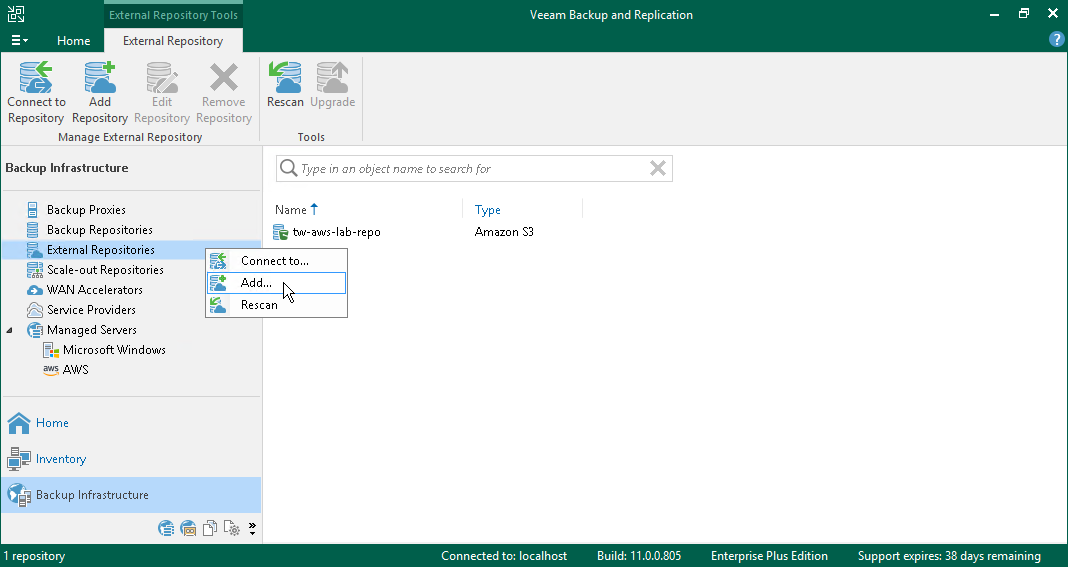The height and width of the screenshot is (567, 1068).
Task: Click the Inventory view icon
Action: (19, 459)
